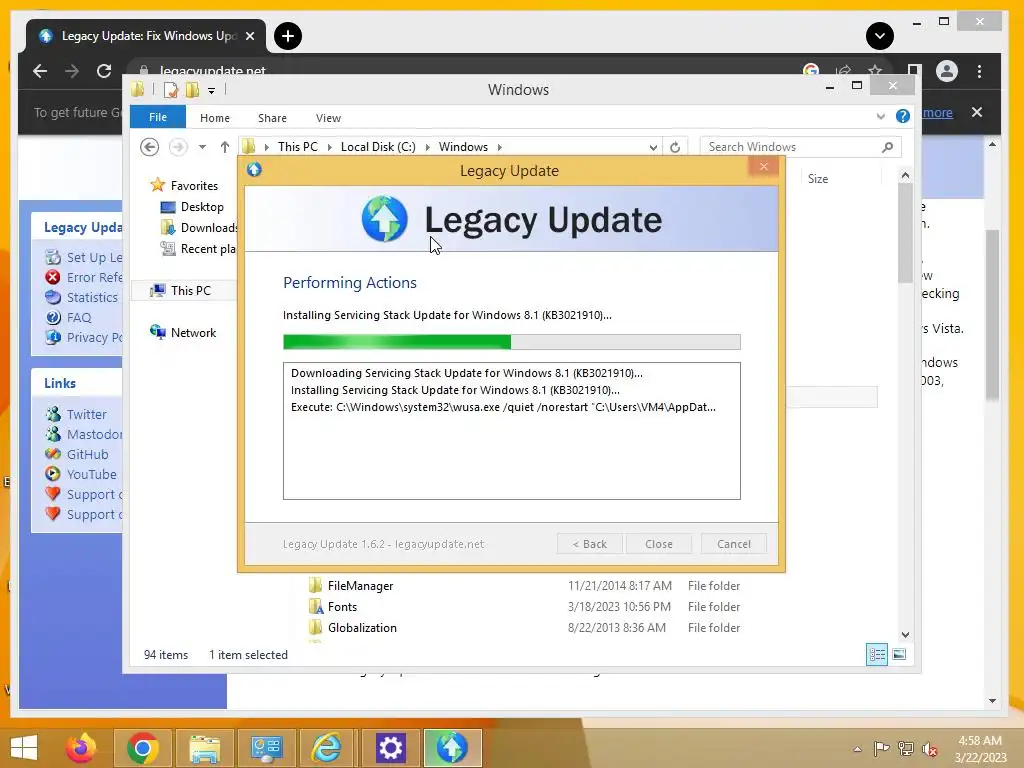Viewport: 1024px width, 768px height.
Task: Dismiss the Chrome infobar with X
Action: click(977, 112)
